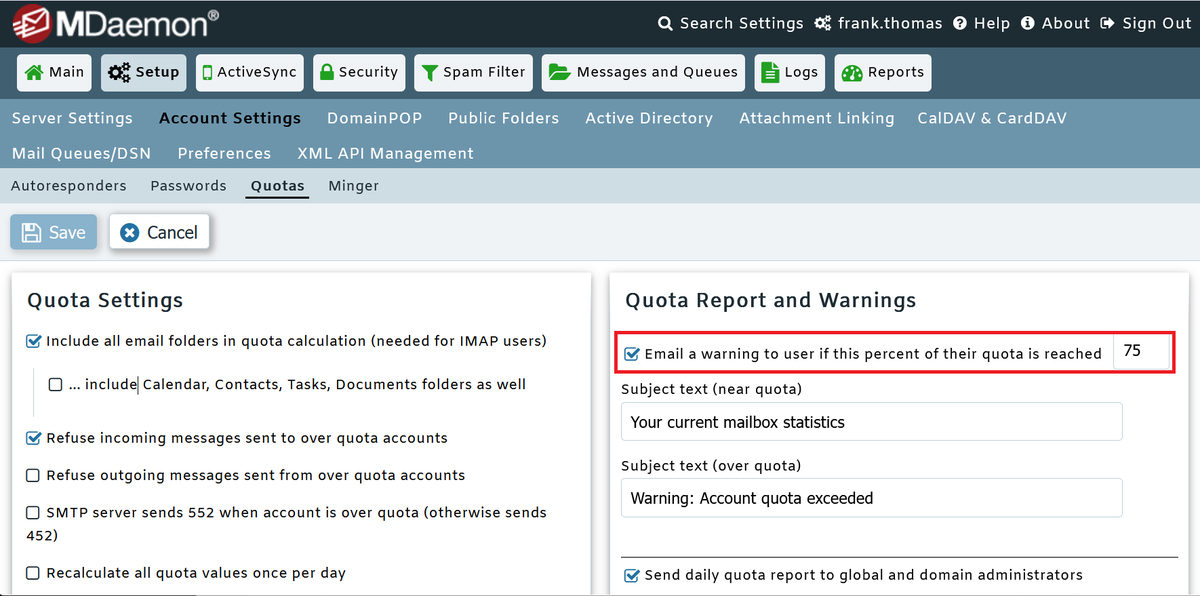Viewport: 1200px width, 596px height.
Task: Enable Recalculate all quota values daily
Action: tap(33, 573)
